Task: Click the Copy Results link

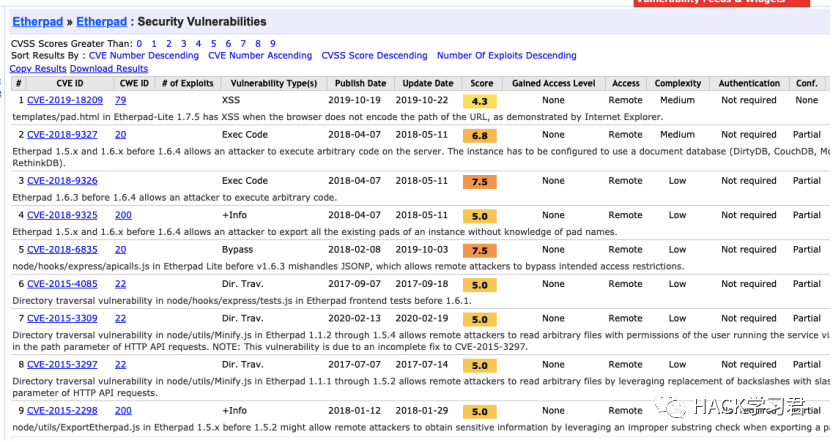Action: [38, 68]
